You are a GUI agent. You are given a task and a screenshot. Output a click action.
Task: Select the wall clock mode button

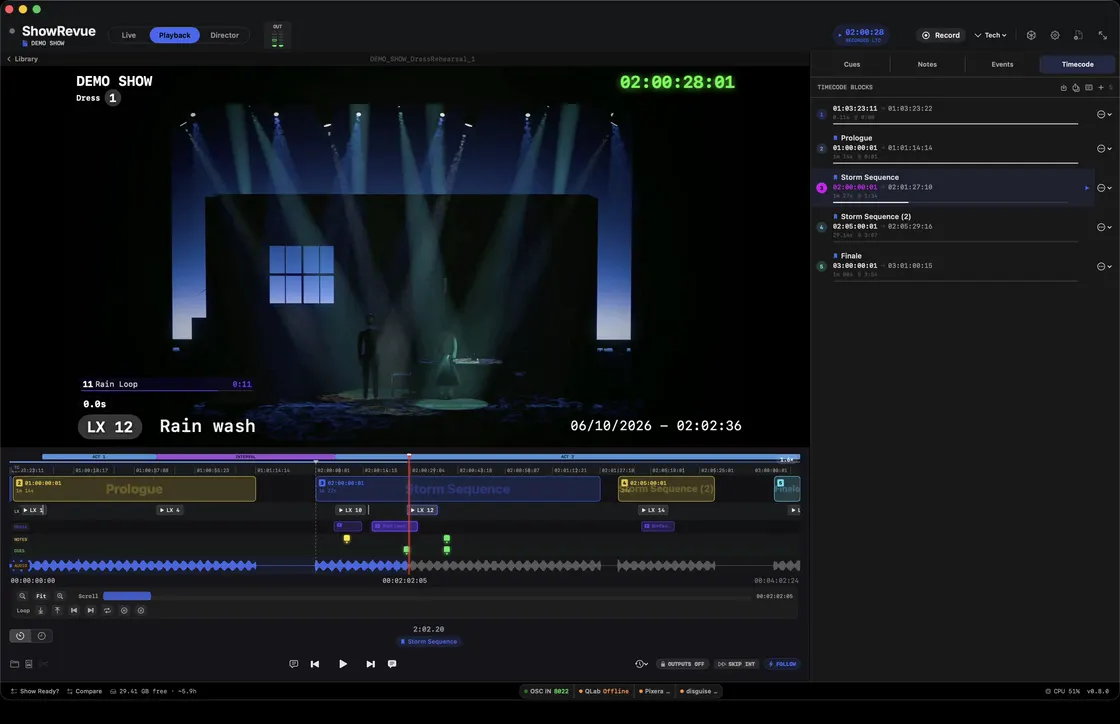41,636
